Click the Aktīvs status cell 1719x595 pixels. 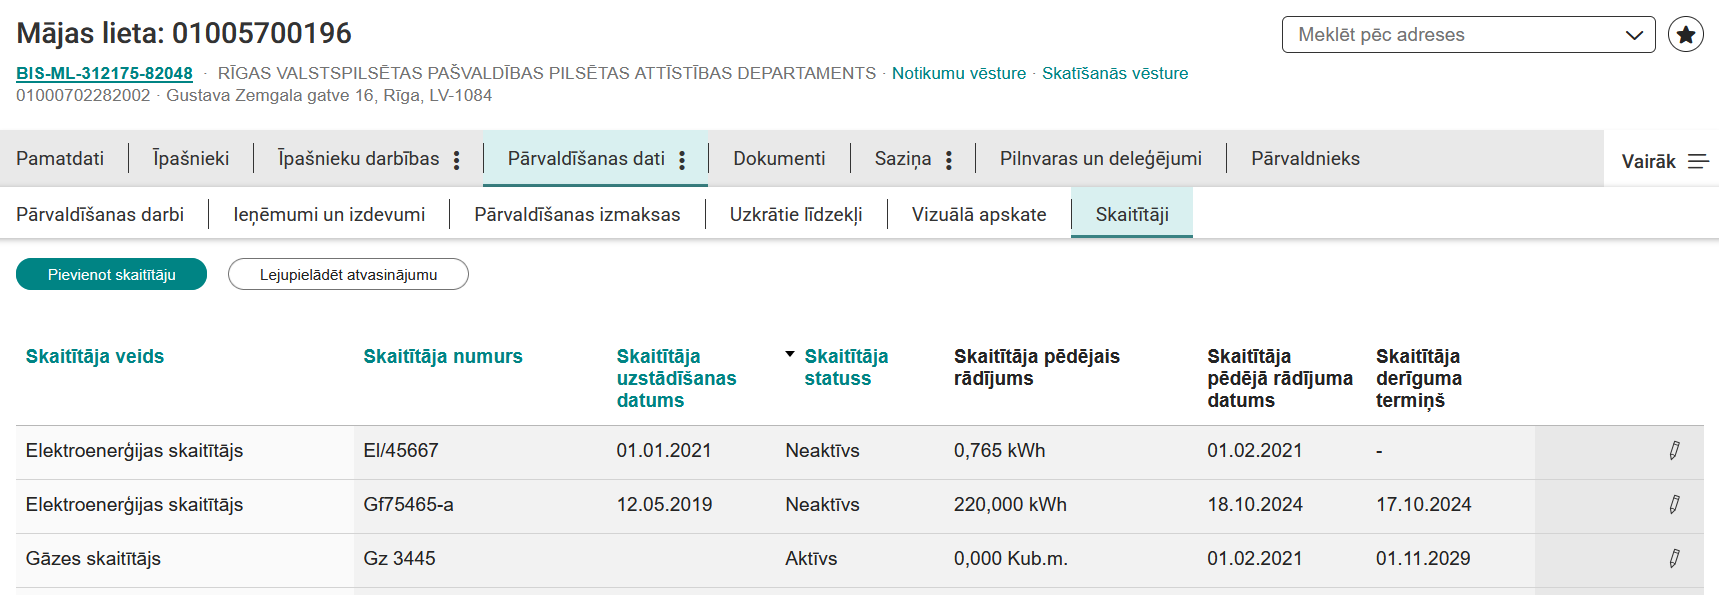pos(811,559)
